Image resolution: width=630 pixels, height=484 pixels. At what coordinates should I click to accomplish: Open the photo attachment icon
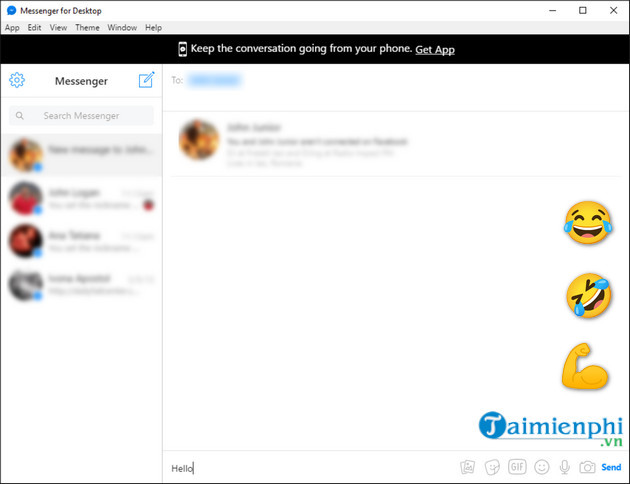point(467,467)
